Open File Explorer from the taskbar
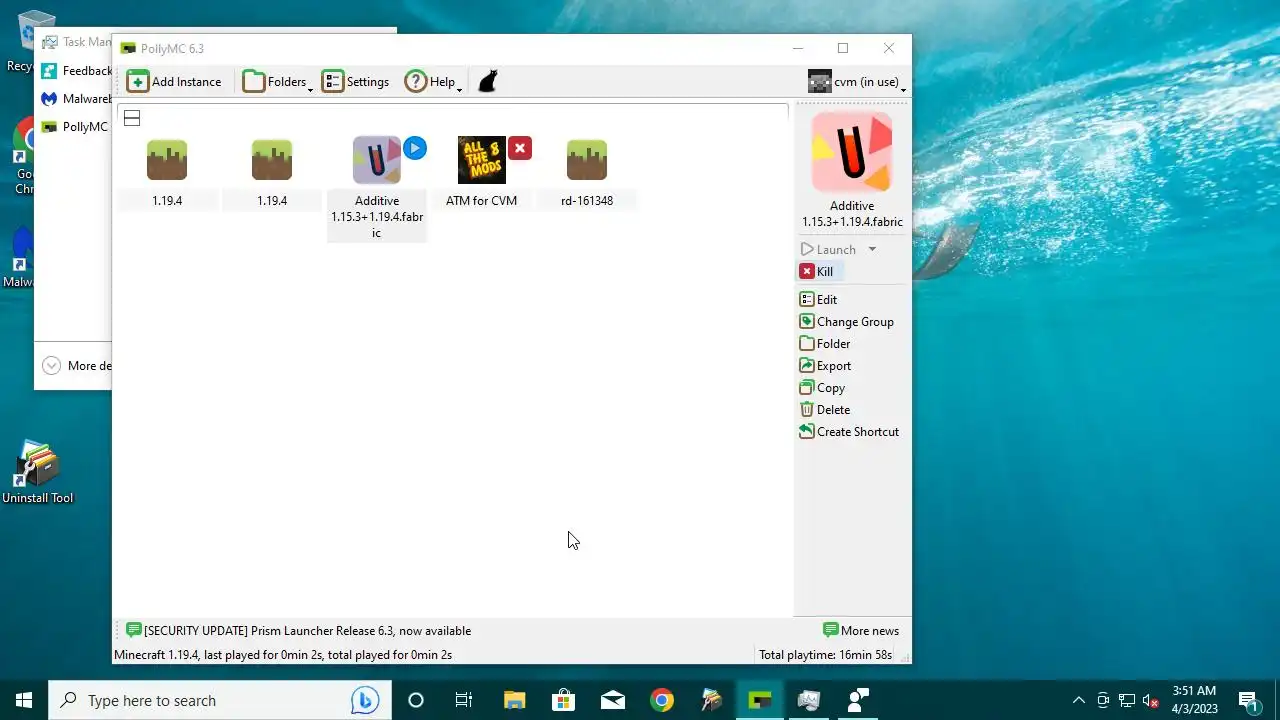 click(x=514, y=700)
